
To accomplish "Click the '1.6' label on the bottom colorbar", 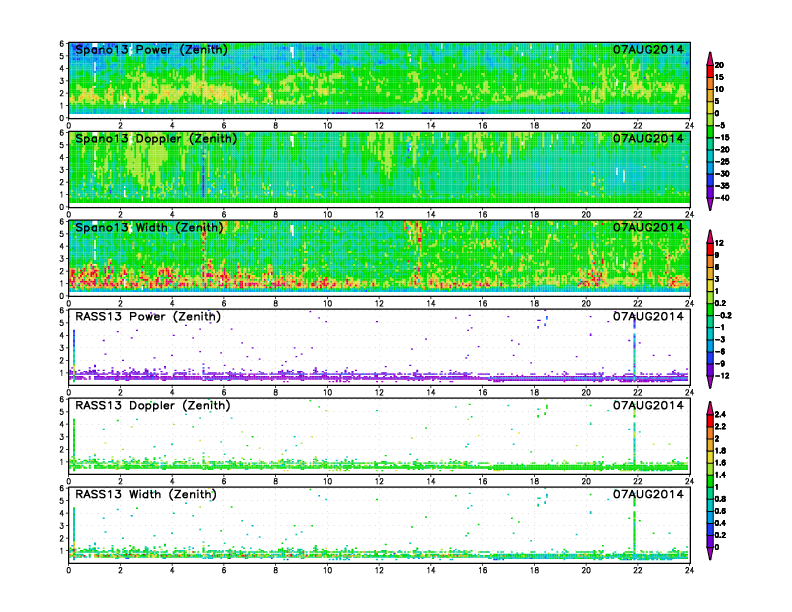I will 720,463.
